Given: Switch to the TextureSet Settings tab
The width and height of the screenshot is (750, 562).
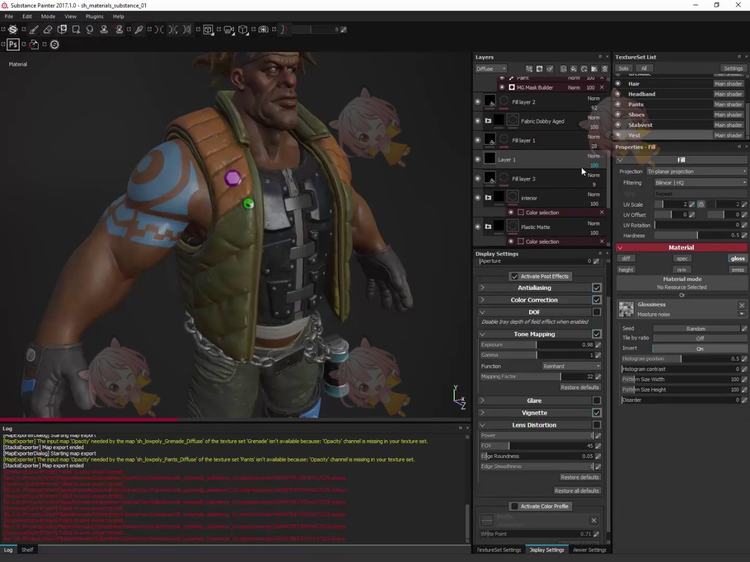Looking at the screenshot, I should (x=499, y=550).
